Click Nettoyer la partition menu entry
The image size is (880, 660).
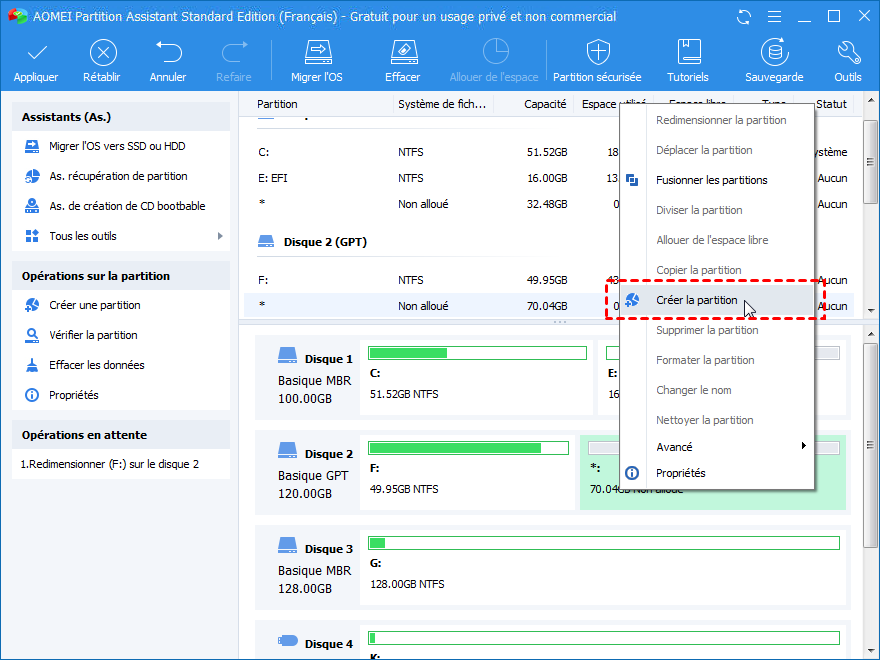[717, 420]
